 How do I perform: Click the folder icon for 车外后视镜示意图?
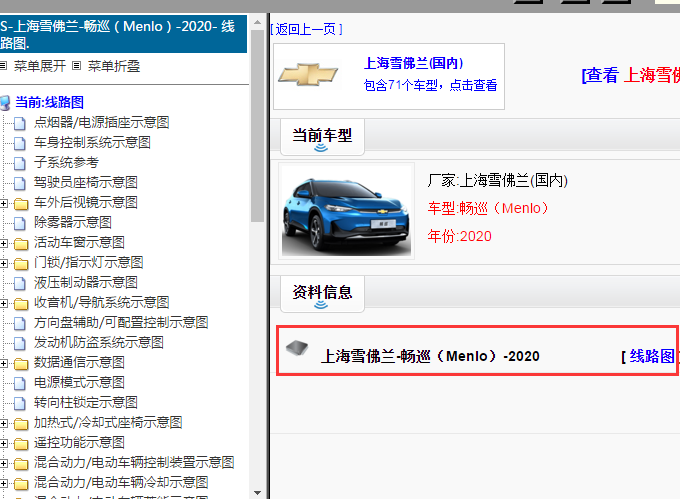click(21, 203)
